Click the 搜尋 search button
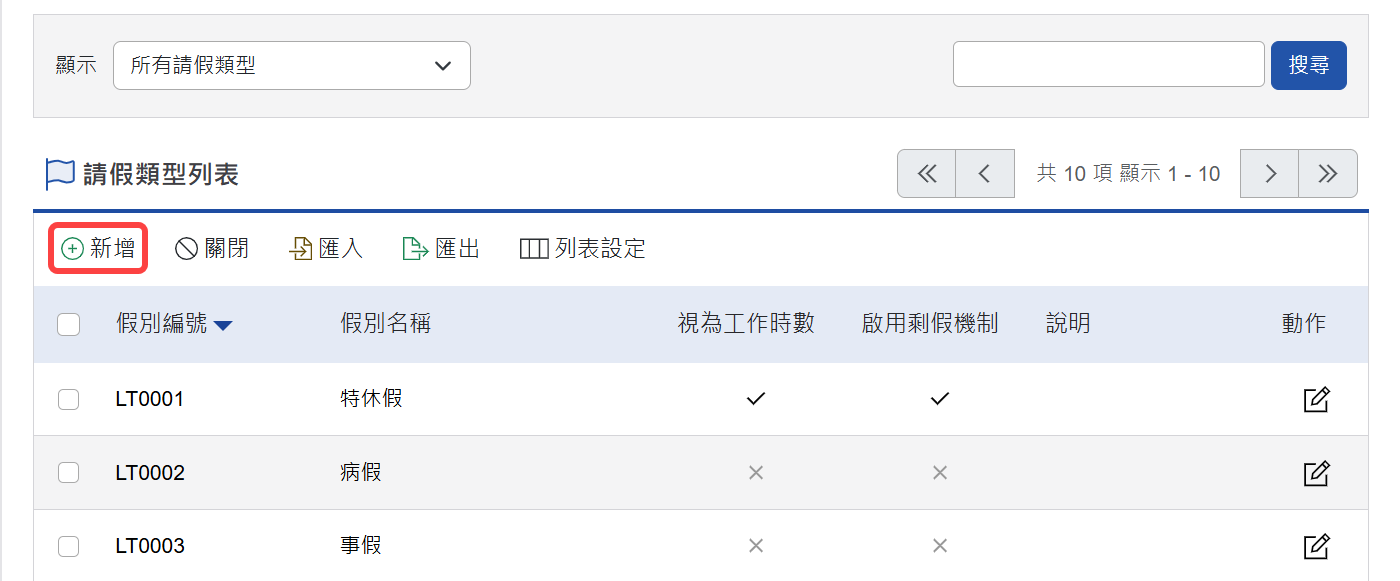 pyautogui.click(x=1308, y=64)
